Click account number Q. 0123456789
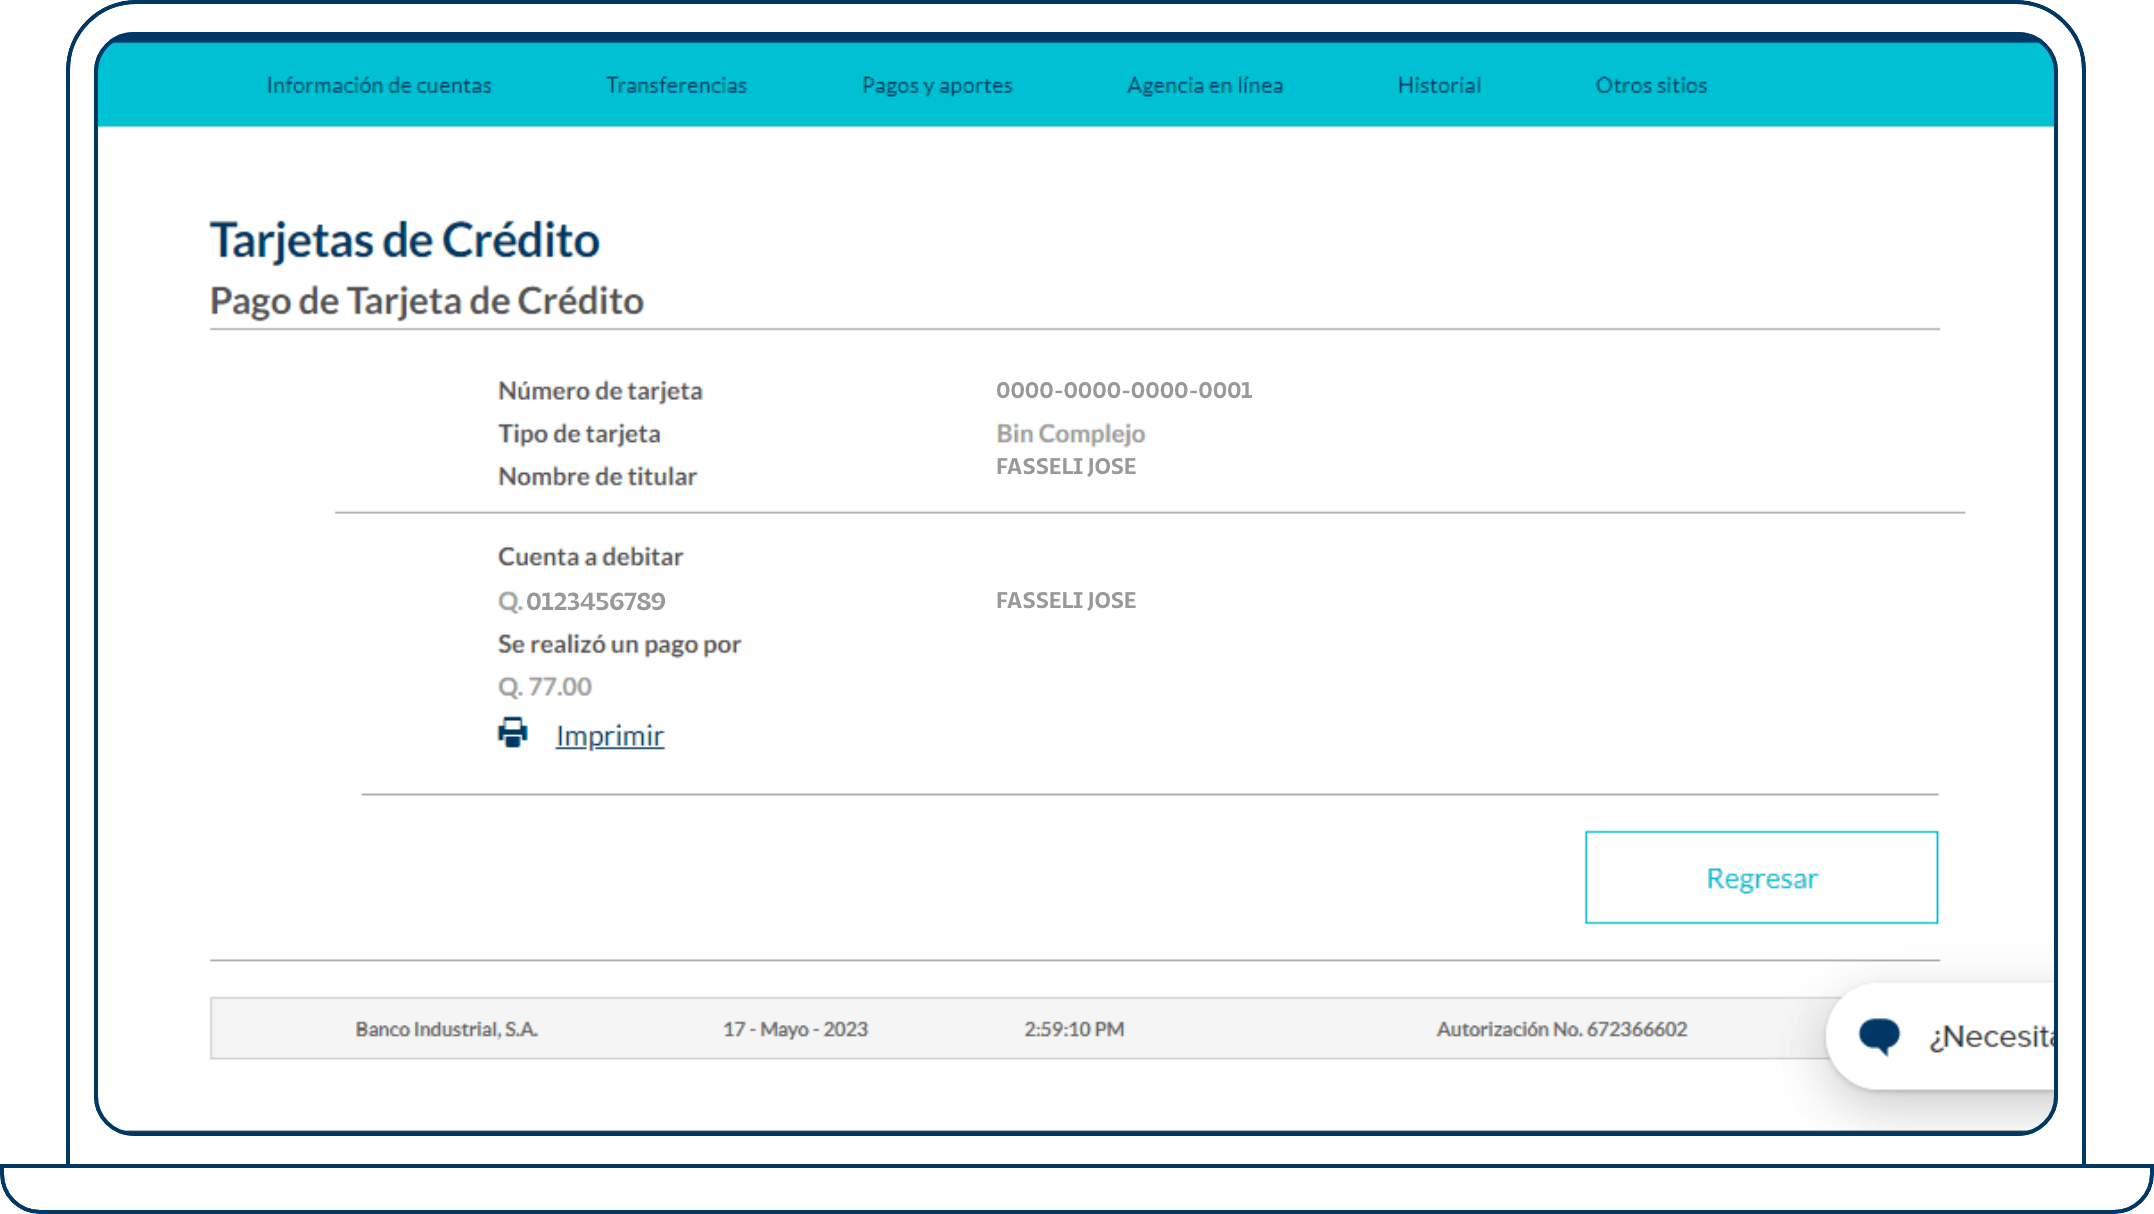The width and height of the screenshot is (2154, 1214). (x=582, y=601)
